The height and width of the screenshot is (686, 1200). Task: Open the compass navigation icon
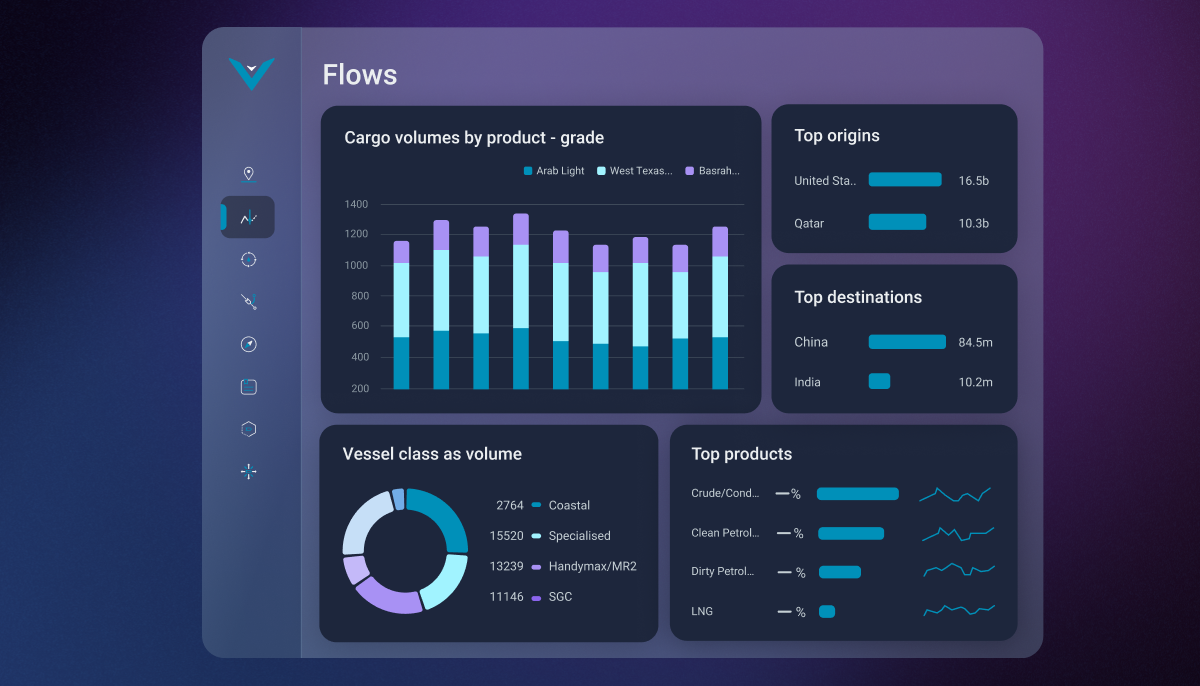(x=248, y=344)
